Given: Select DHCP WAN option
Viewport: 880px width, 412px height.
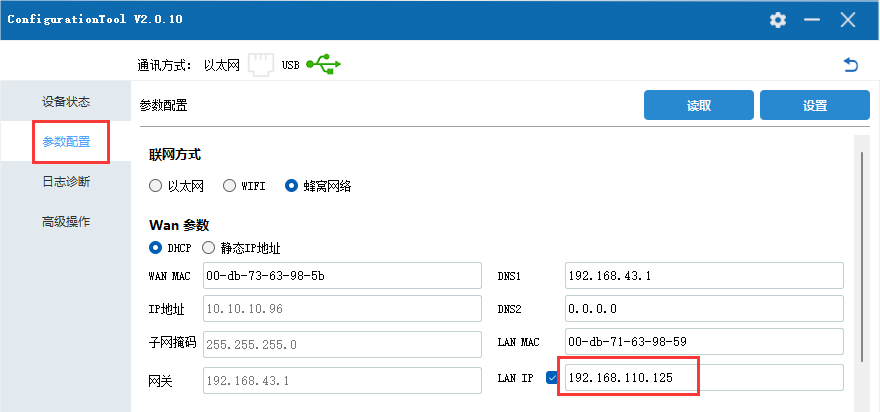Looking at the screenshot, I should 155,248.
